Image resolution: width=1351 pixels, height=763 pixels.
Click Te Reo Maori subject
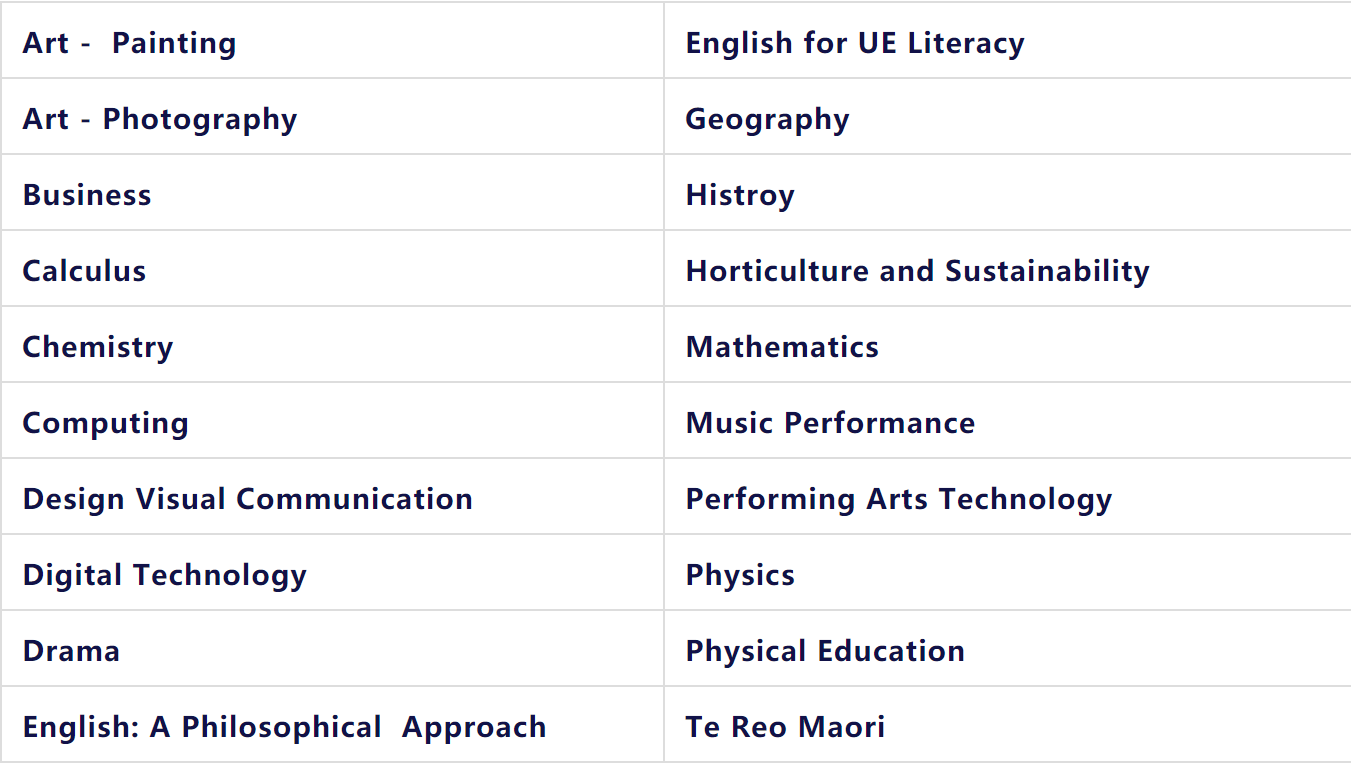(785, 727)
